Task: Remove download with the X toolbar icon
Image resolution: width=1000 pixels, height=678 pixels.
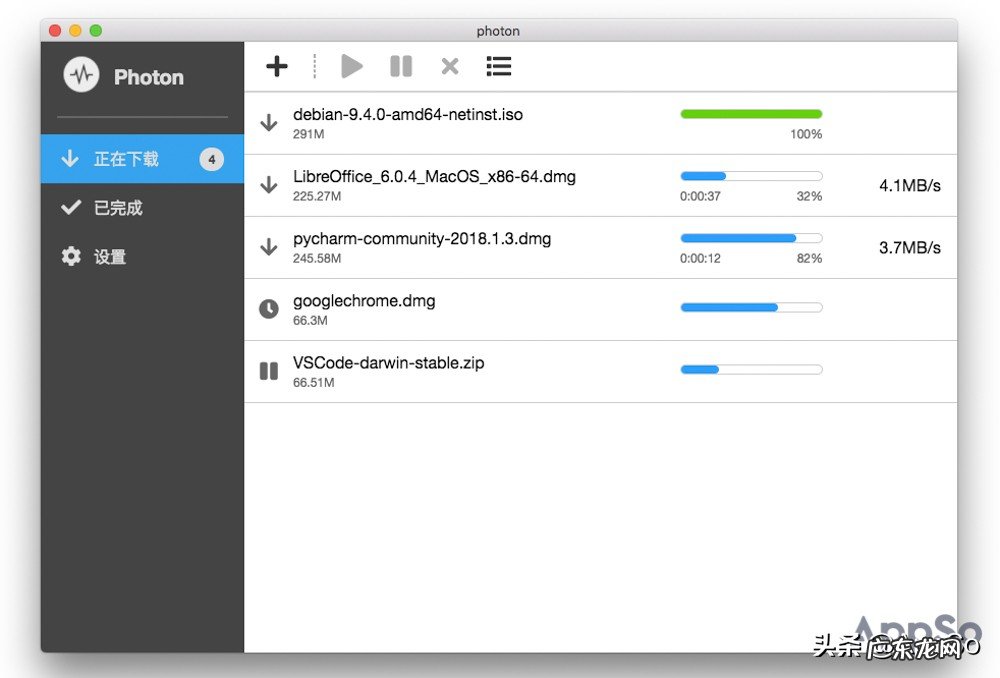Action: click(450, 66)
